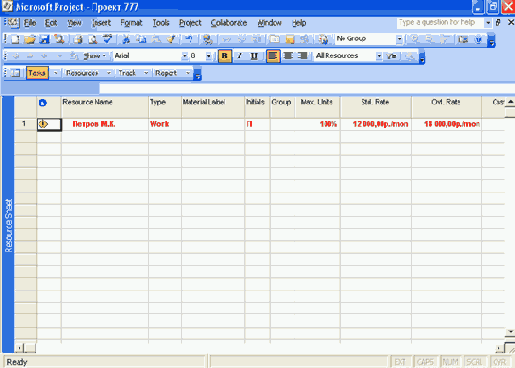Open the Project menu
Image resolution: width=515 pixels, height=368 pixels.
click(x=190, y=23)
